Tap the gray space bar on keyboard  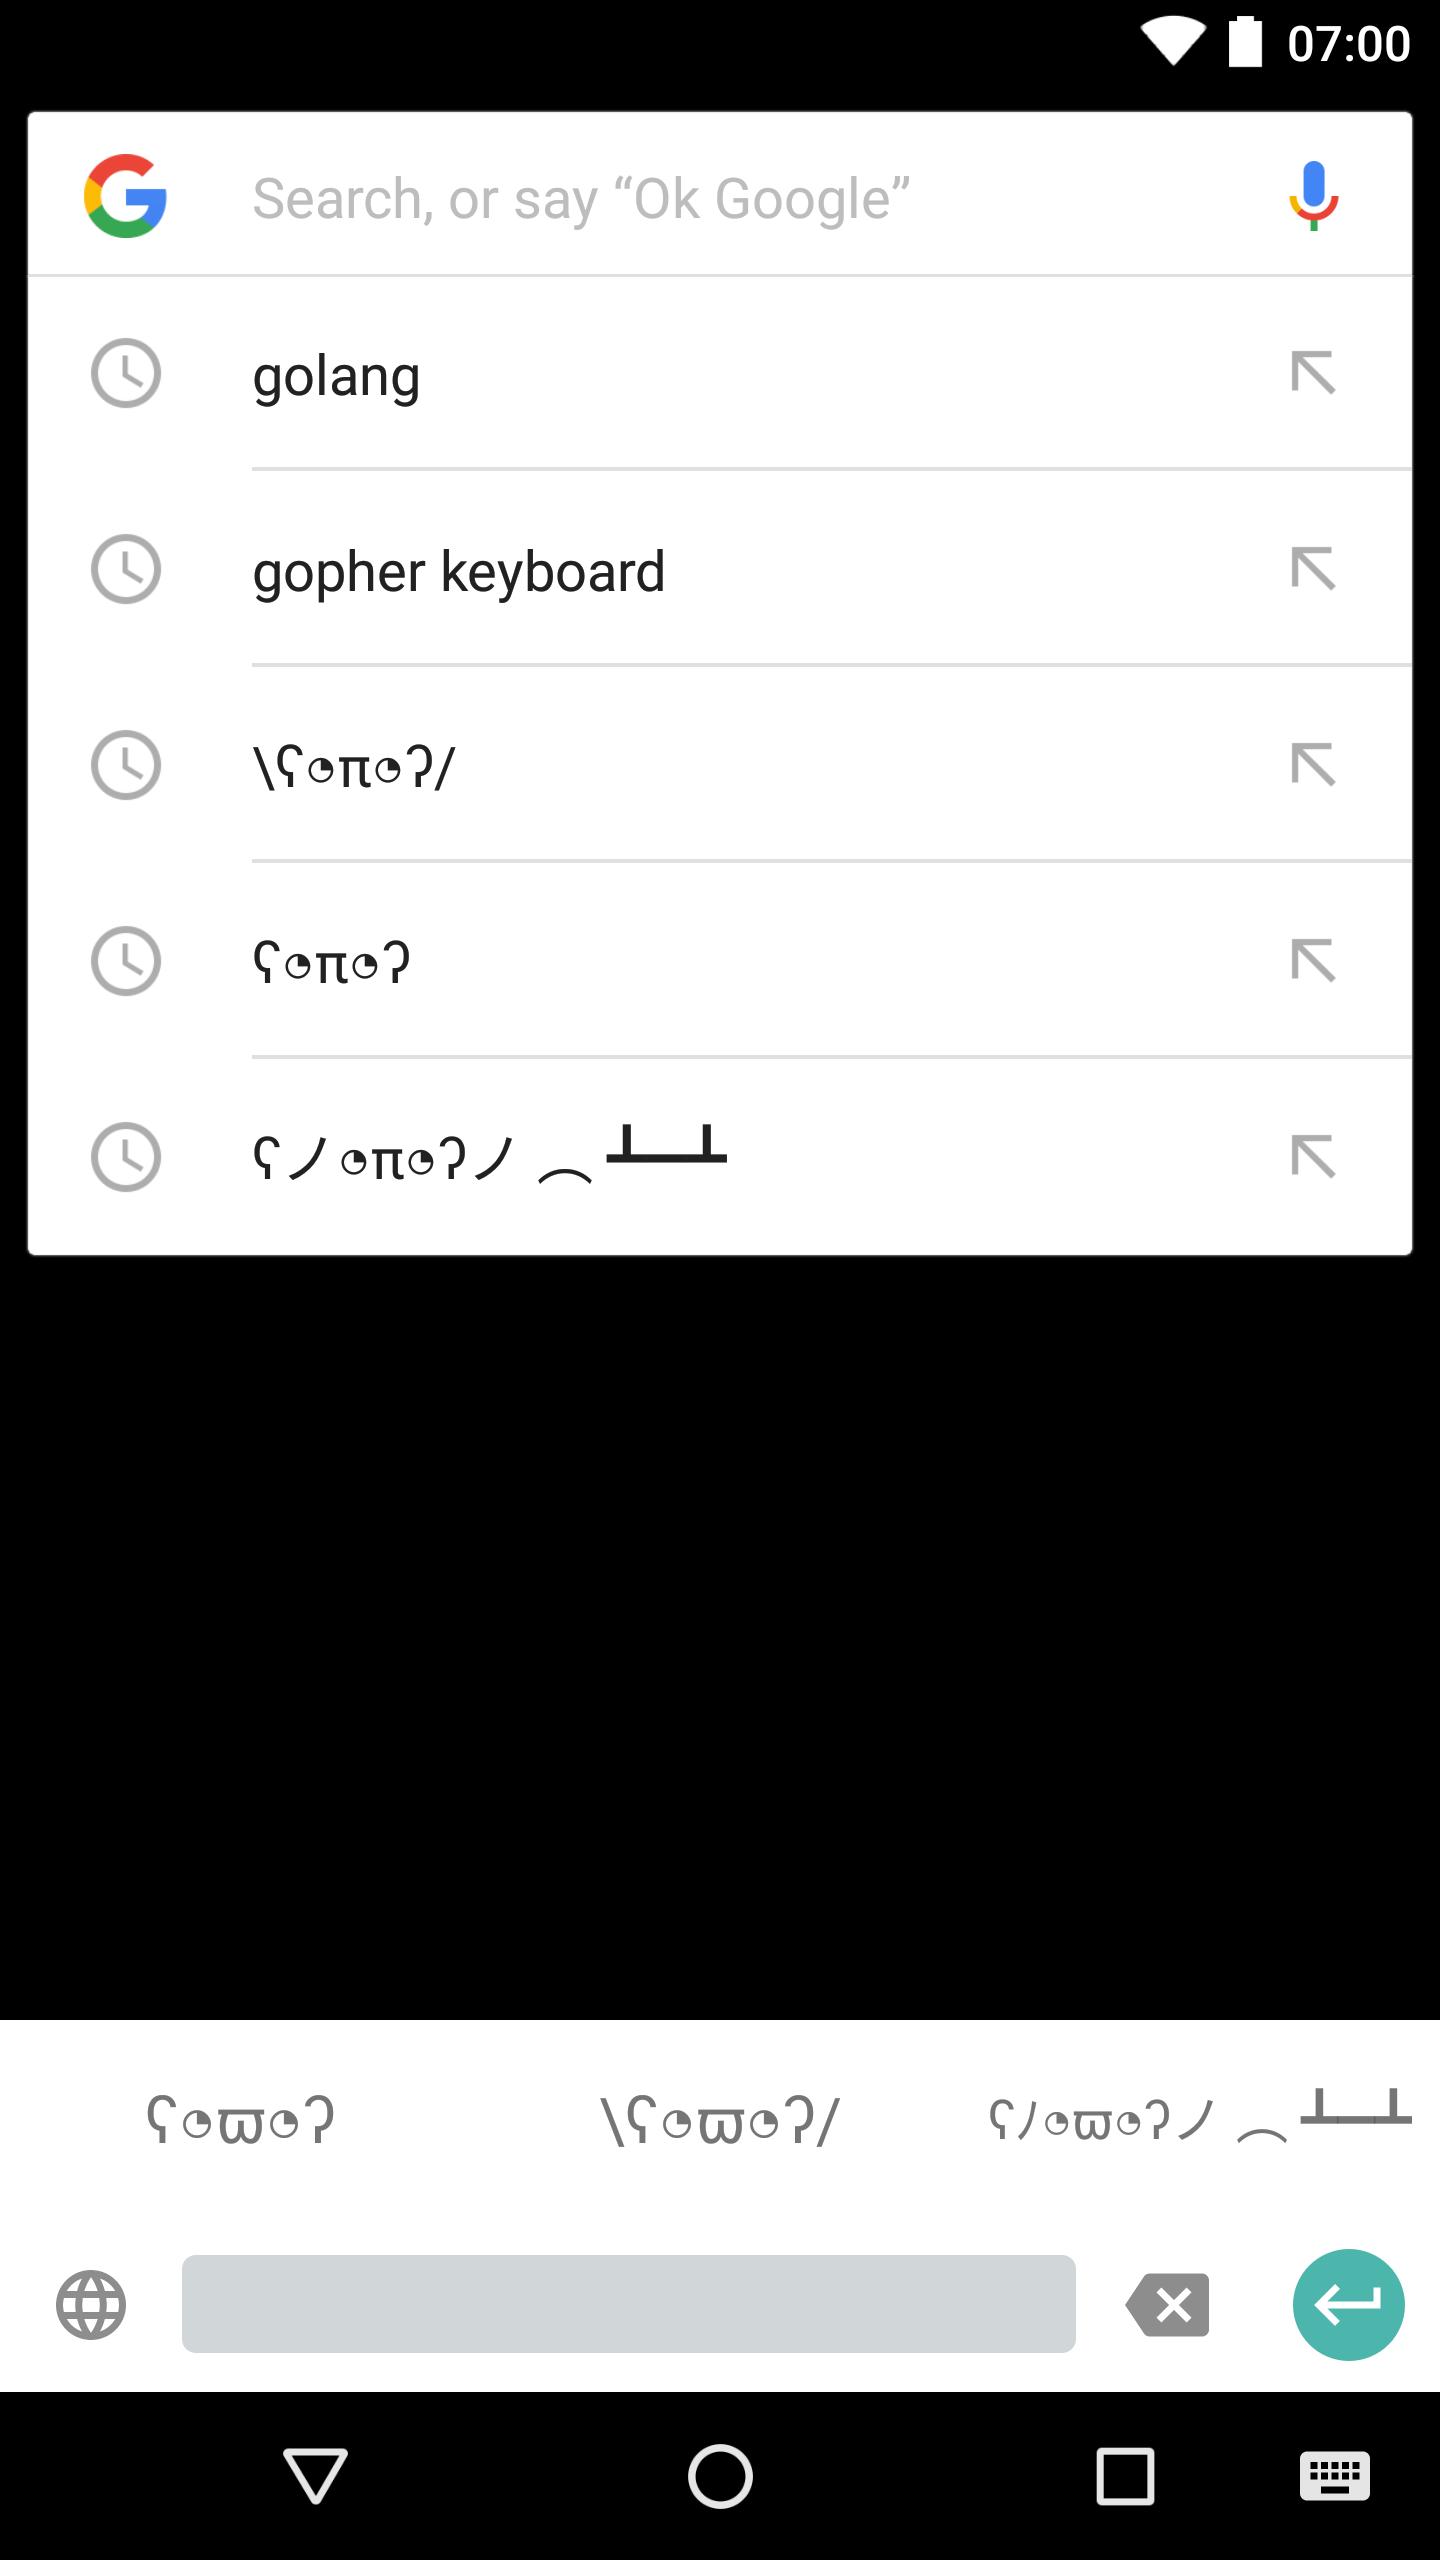pos(629,2304)
